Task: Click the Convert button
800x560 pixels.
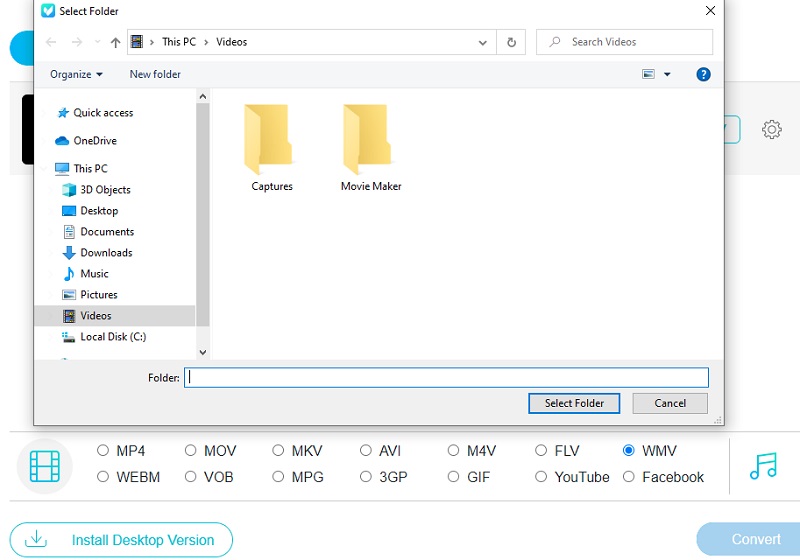Action: 748,539
